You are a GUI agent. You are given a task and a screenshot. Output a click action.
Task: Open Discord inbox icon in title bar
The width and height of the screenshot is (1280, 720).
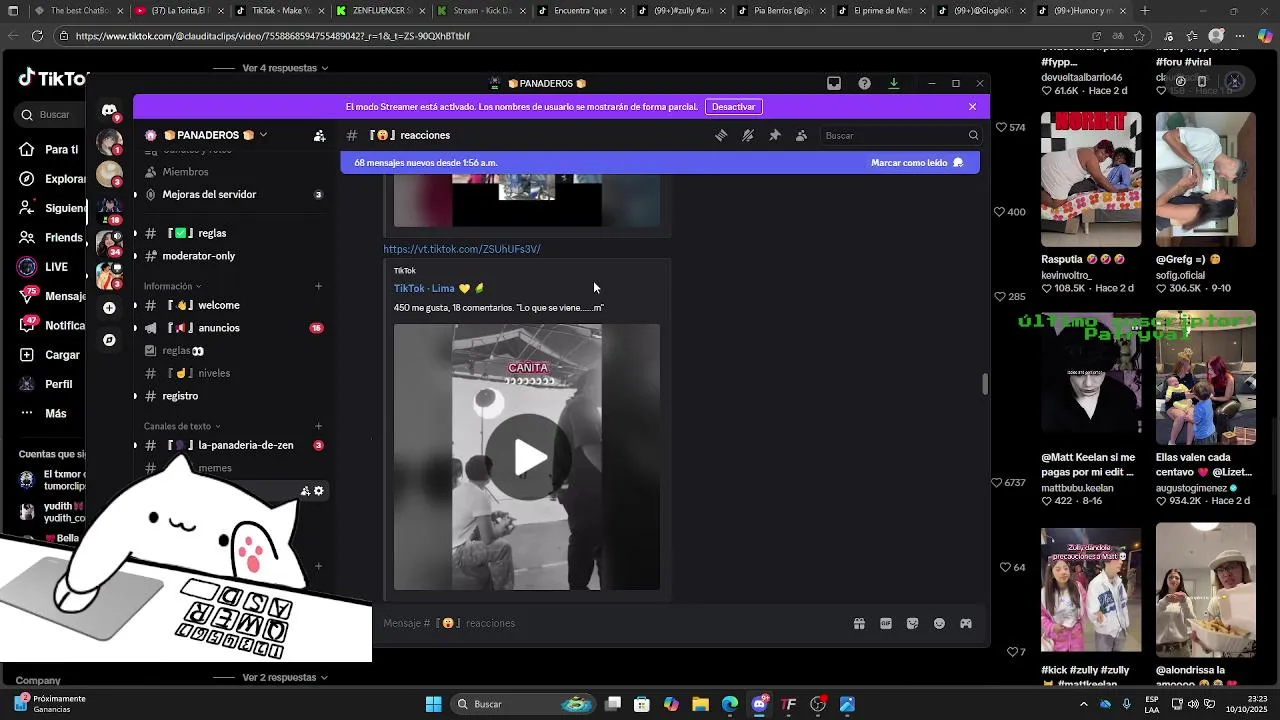[x=834, y=83]
